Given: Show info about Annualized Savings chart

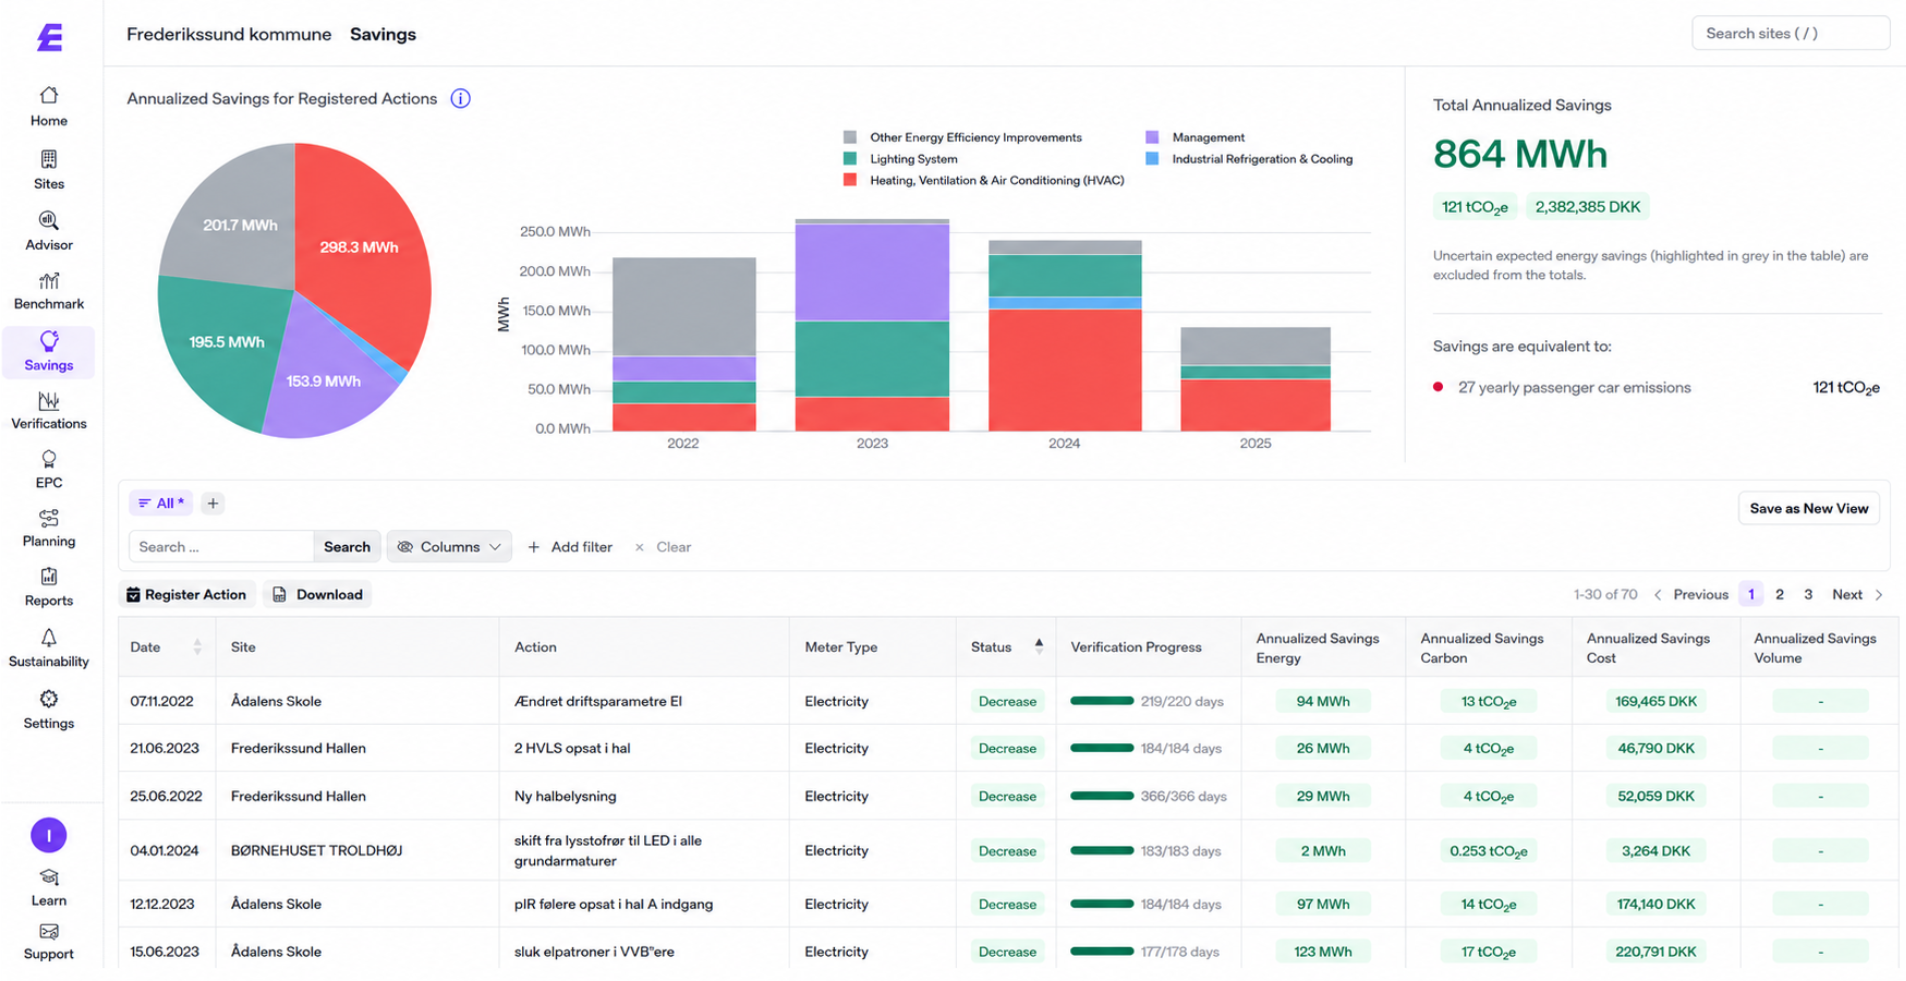Looking at the screenshot, I should 460,98.
